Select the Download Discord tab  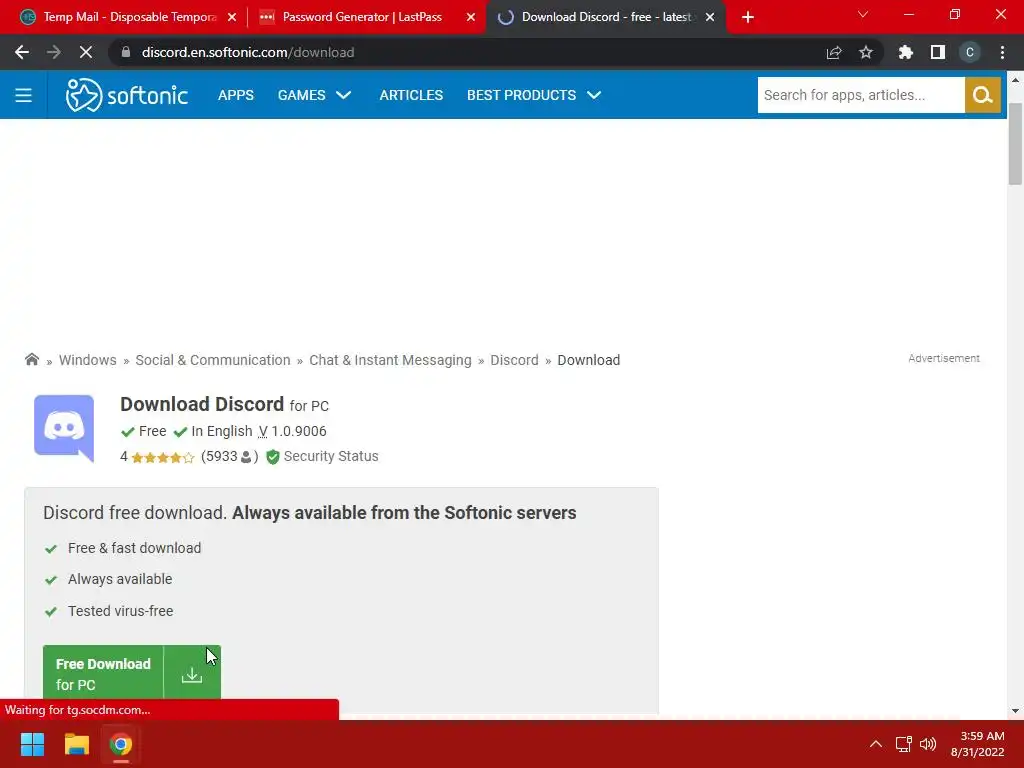[x=605, y=17]
